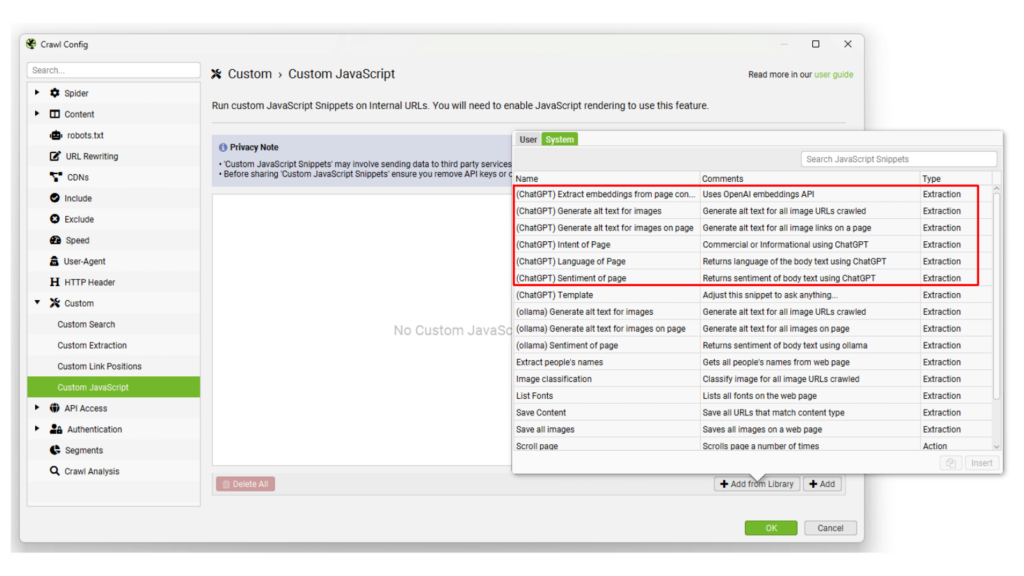Click the CDNs network icon

[56, 177]
